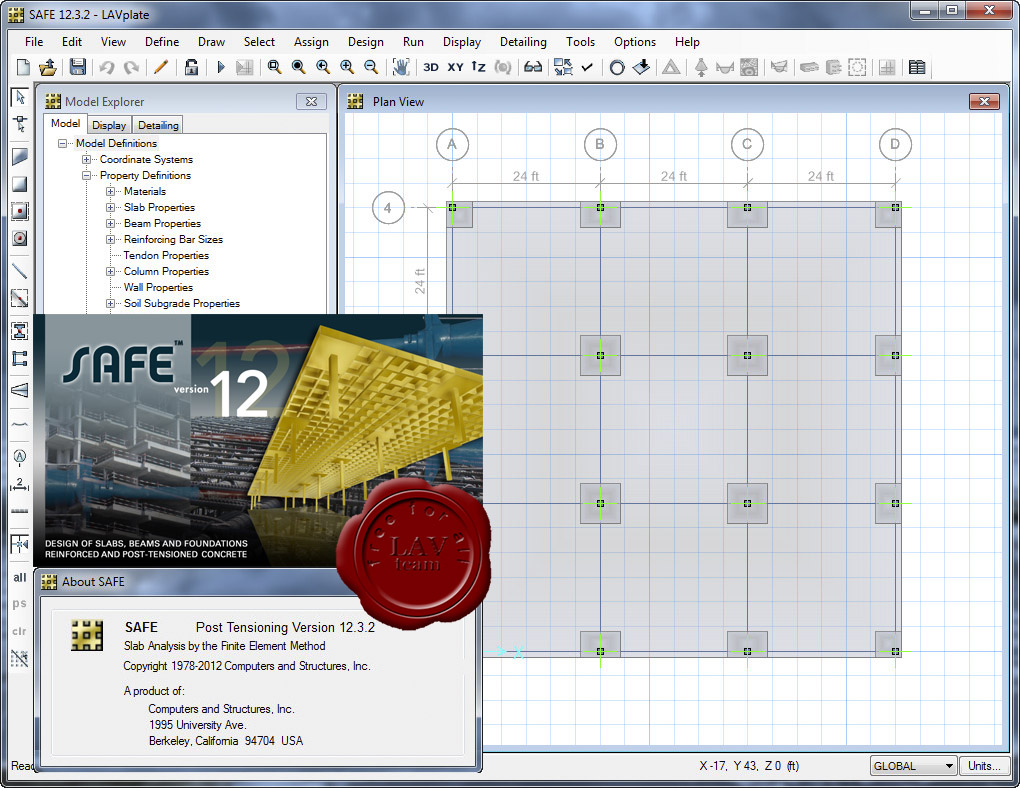
Task: Open the Options menu
Action: 635,42
